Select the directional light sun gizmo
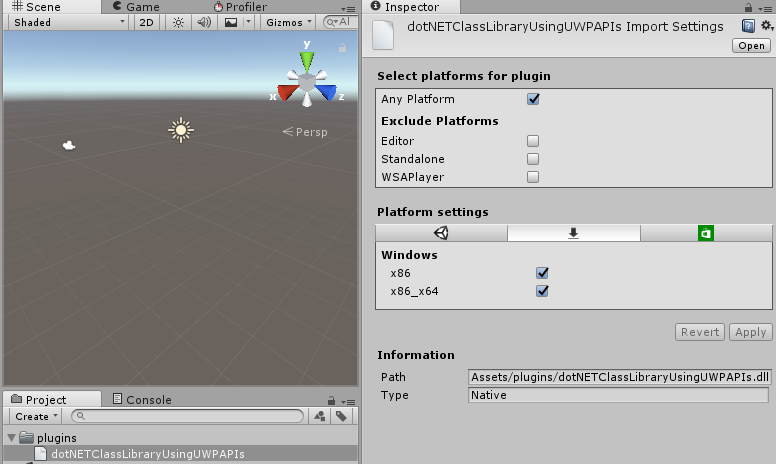The height and width of the screenshot is (464, 776). pyautogui.click(x=181, y=130)
